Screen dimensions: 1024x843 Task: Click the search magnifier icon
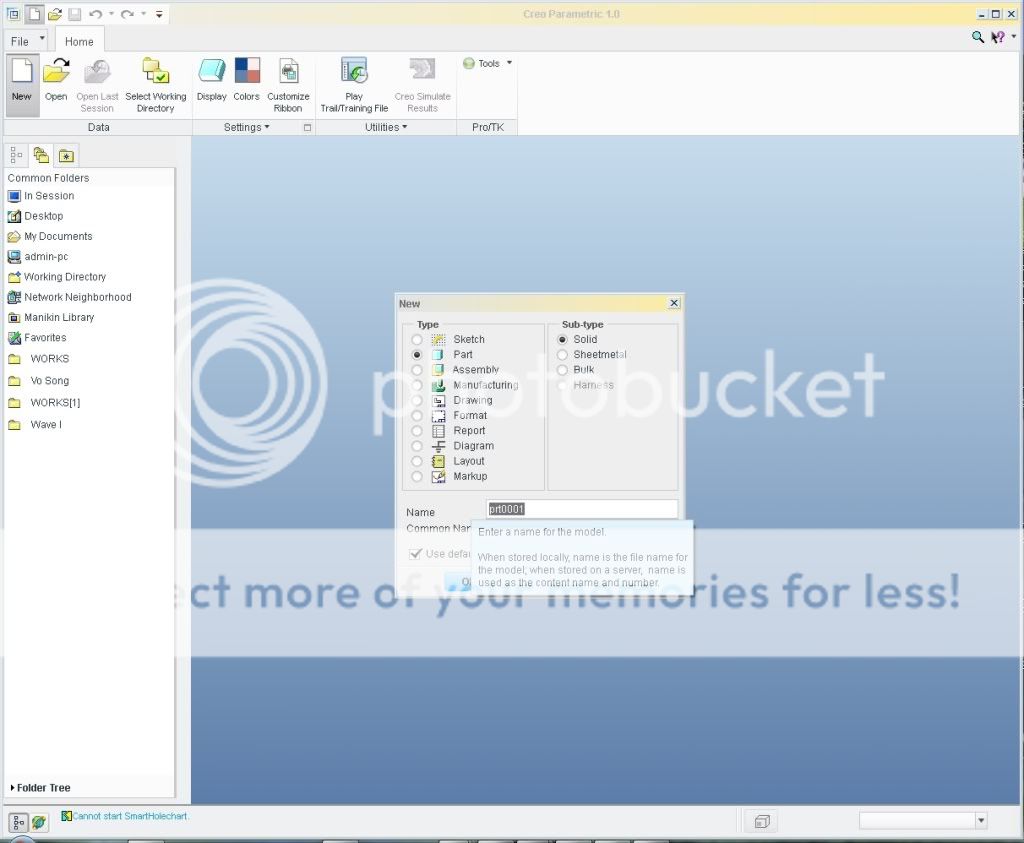pos(978,37)
